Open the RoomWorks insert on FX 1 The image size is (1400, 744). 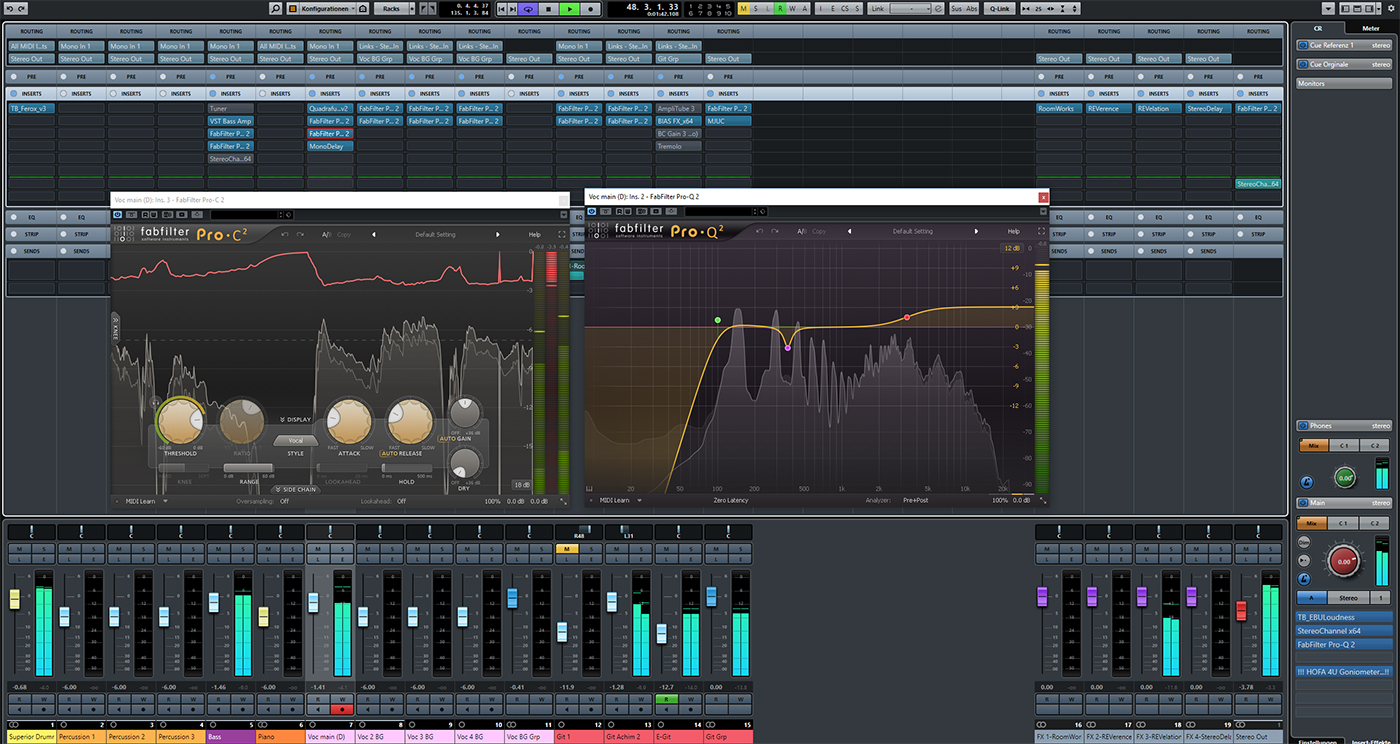pyautogui.click(x=1059, y=108)
